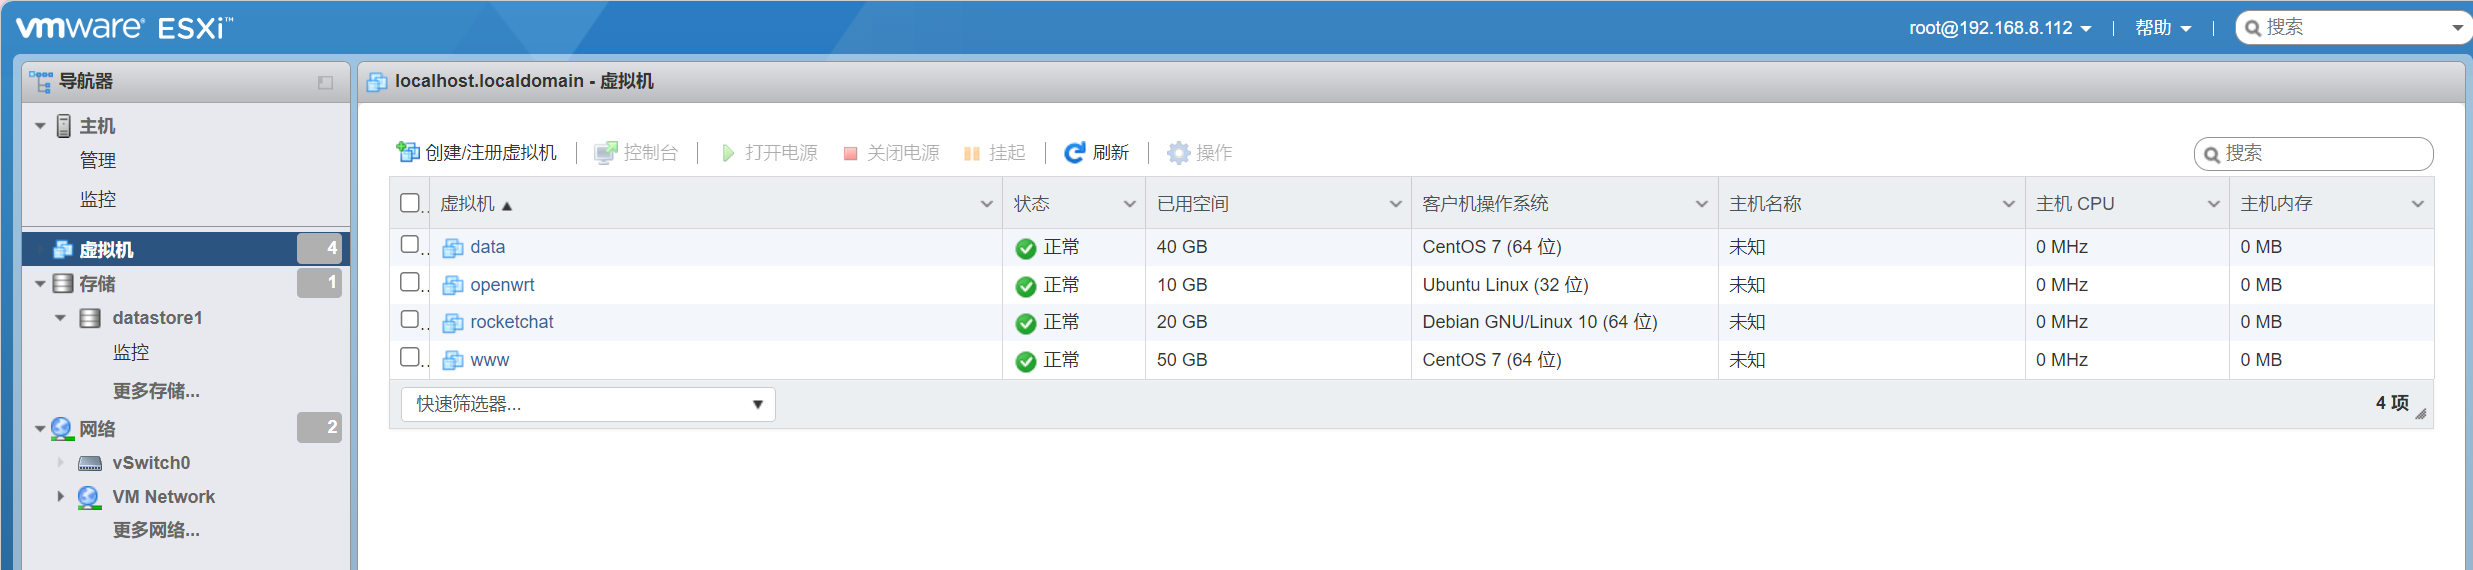This screenshot has height=570, width=2473.
Task: Open the www virtual machine link
Action: point(490,360)
